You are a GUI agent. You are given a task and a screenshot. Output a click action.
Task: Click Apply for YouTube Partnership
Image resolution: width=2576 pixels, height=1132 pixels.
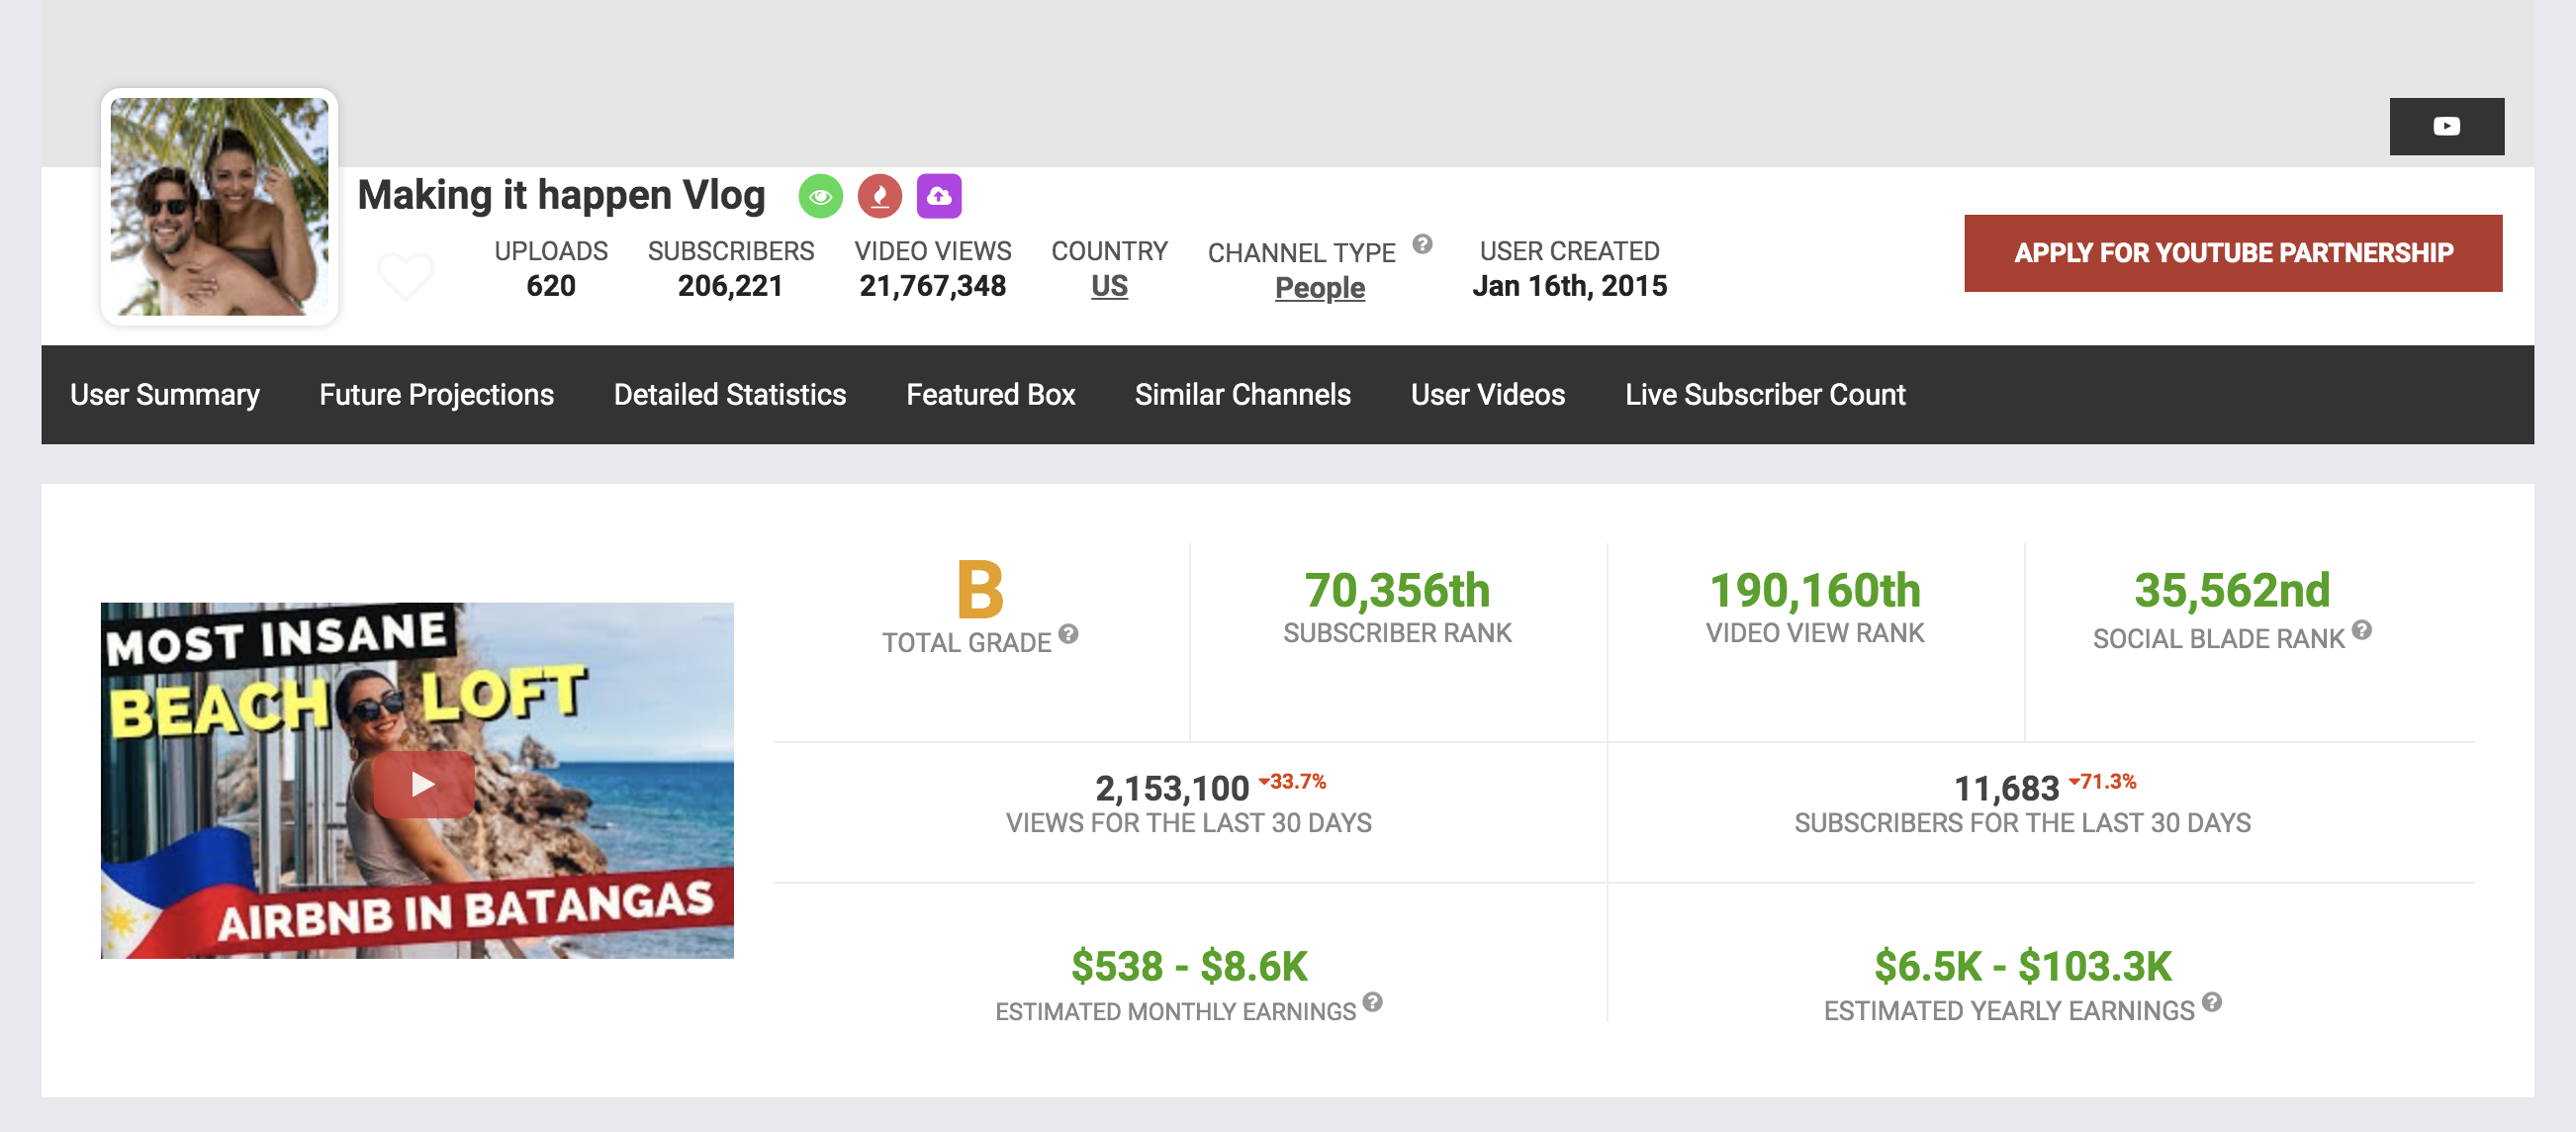(2233, 253)
